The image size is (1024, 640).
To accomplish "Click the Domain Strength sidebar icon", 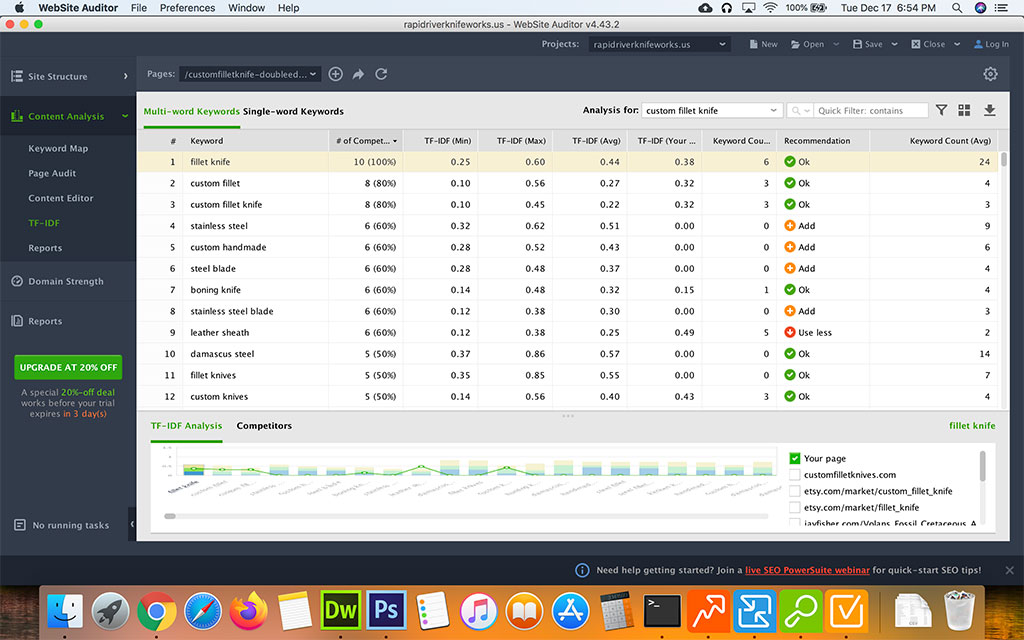I will click(17, 281).
